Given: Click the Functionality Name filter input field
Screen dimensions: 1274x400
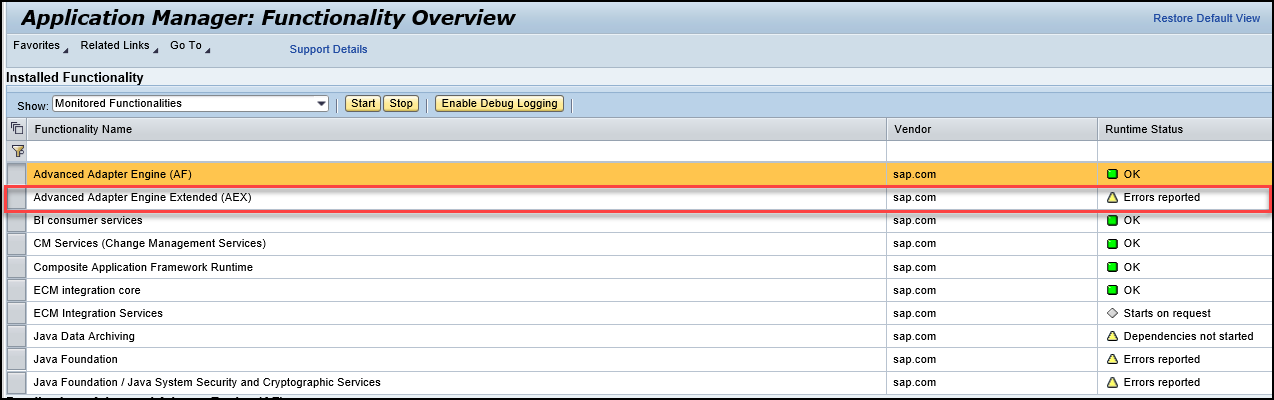Looking at the screenshot, I should tap(456, 151).
